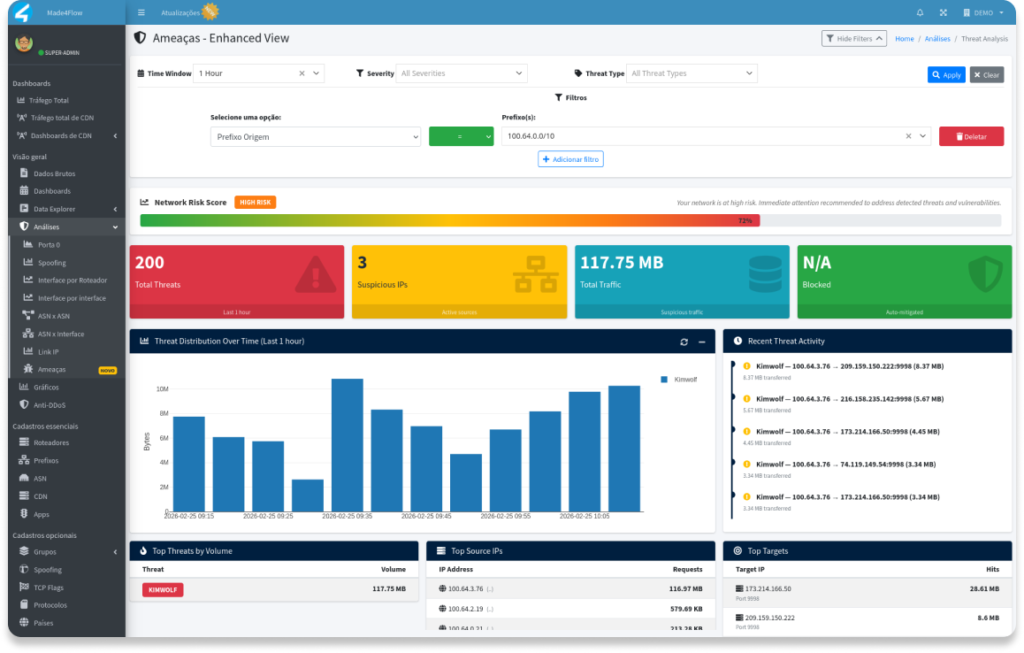Open the Prefixo Origem option dropdown

pyautogui.click(x=315, y=137)
